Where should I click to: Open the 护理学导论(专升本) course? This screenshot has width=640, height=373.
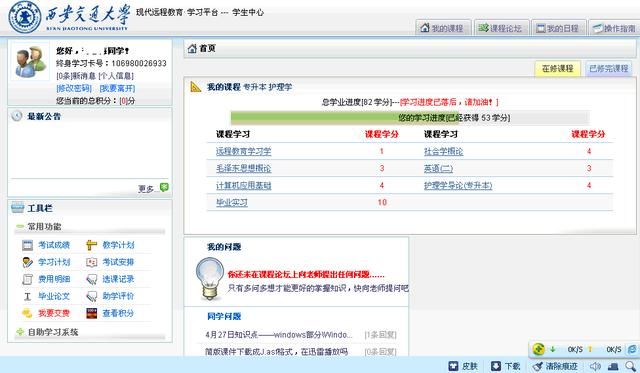pos(458,185)
